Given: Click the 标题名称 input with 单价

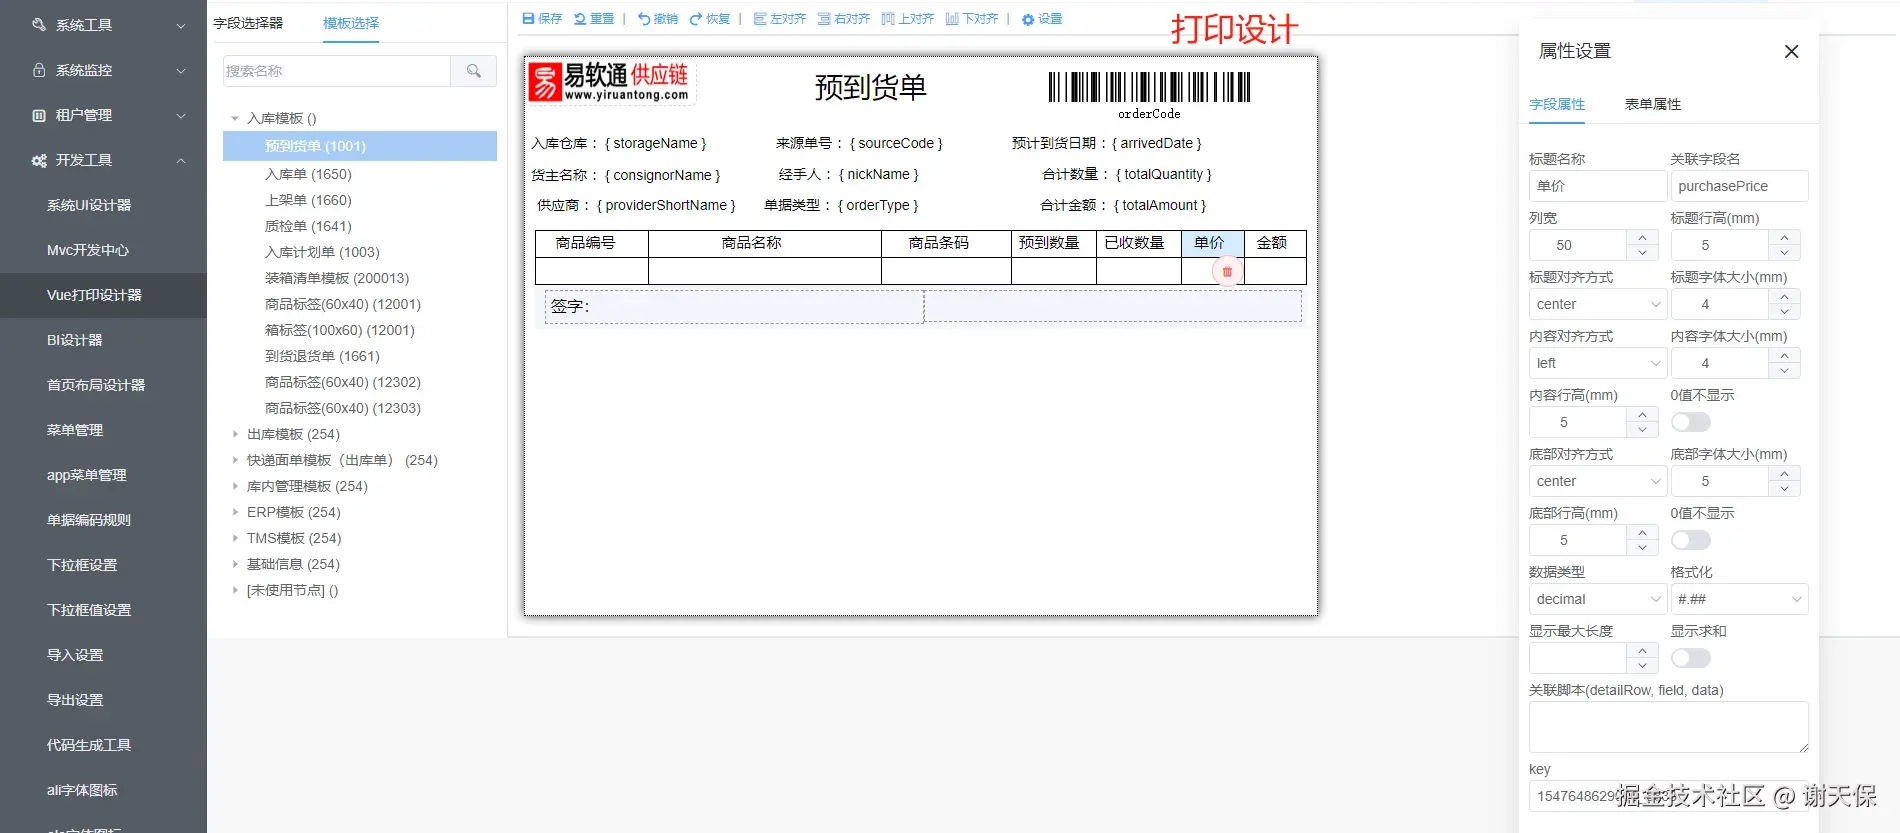Looking at the screenshot, I should tap(1598, 186).
